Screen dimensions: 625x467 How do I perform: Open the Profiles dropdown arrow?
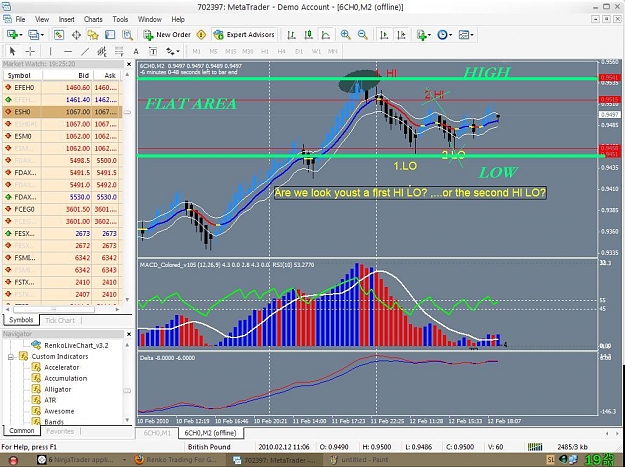[42, 35]
